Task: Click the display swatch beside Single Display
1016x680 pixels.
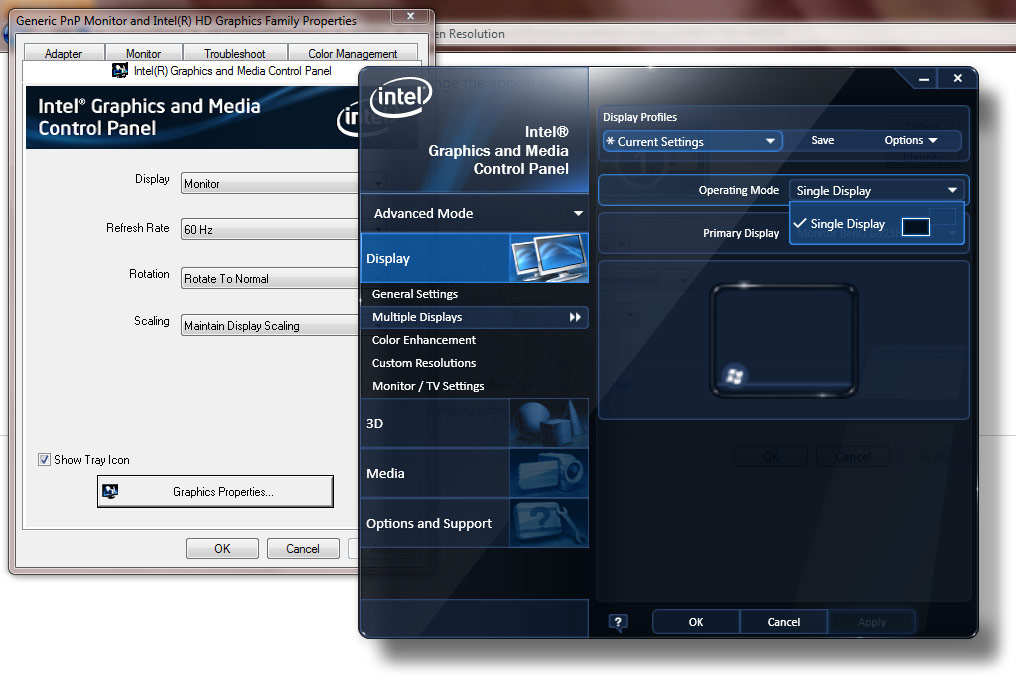Action: tap(916, 227)
